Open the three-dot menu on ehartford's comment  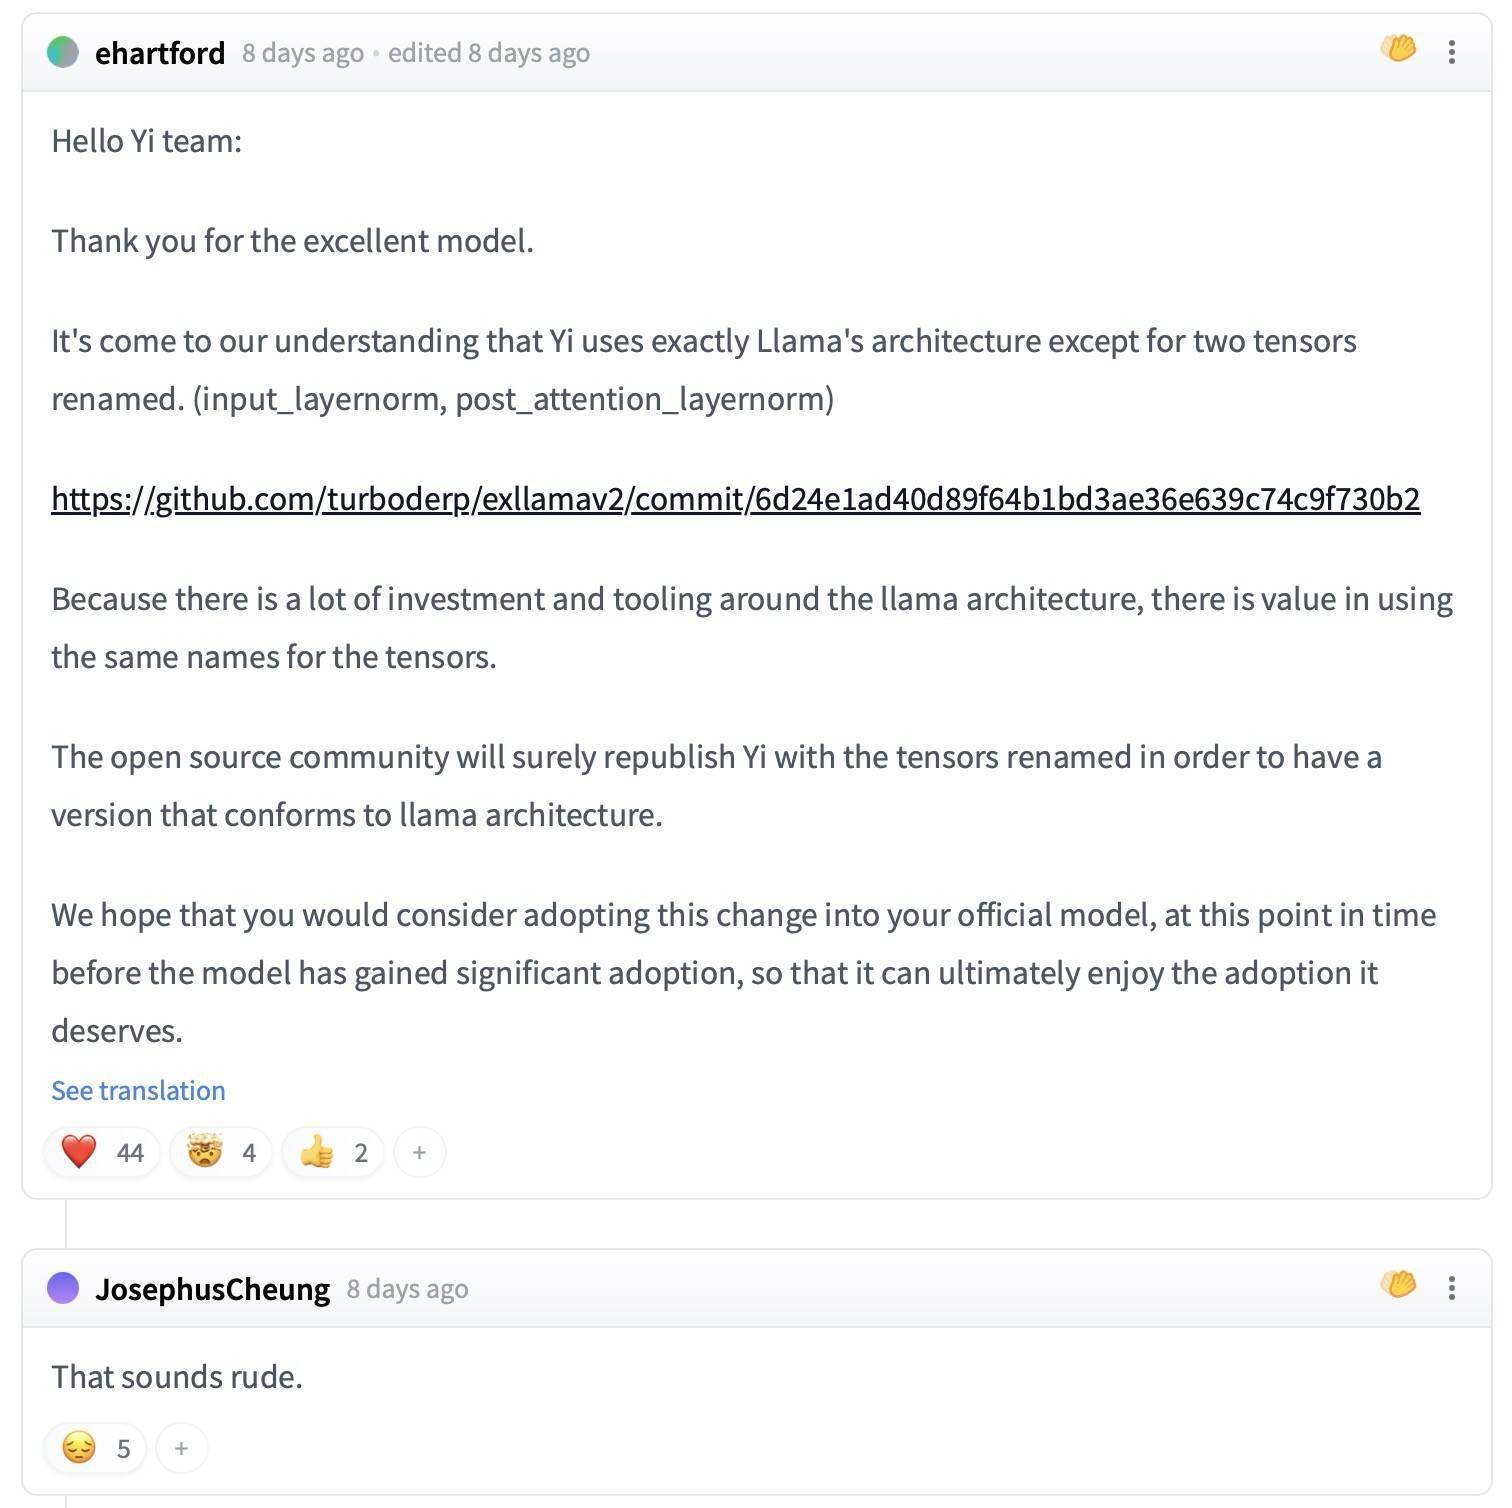(x=1451, y=52)
